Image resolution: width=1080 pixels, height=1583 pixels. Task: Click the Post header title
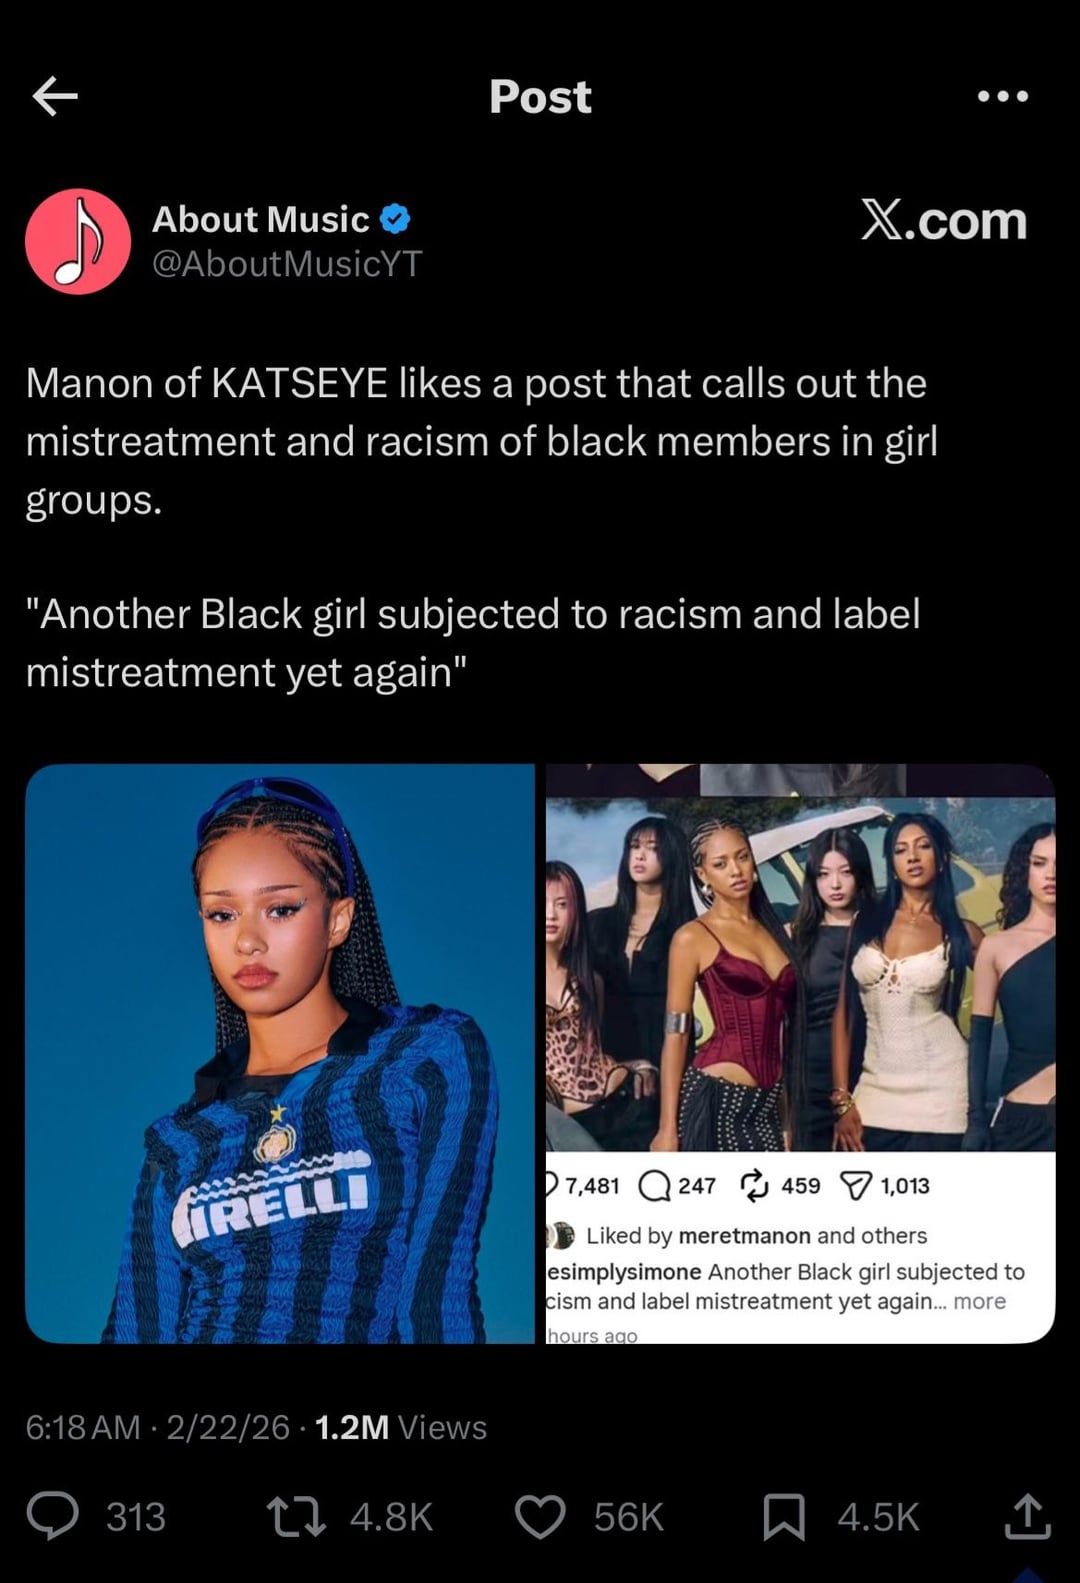[540, 97]
